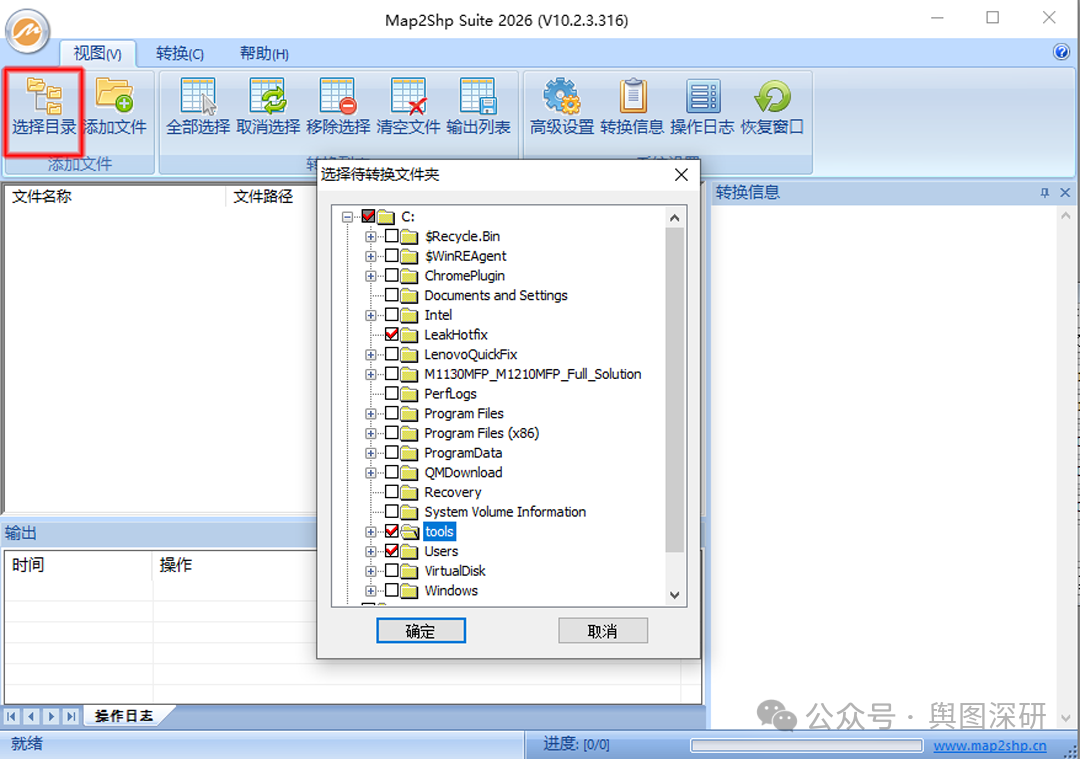Click the 取消选择 toolbar icon

tap(268, 96)
